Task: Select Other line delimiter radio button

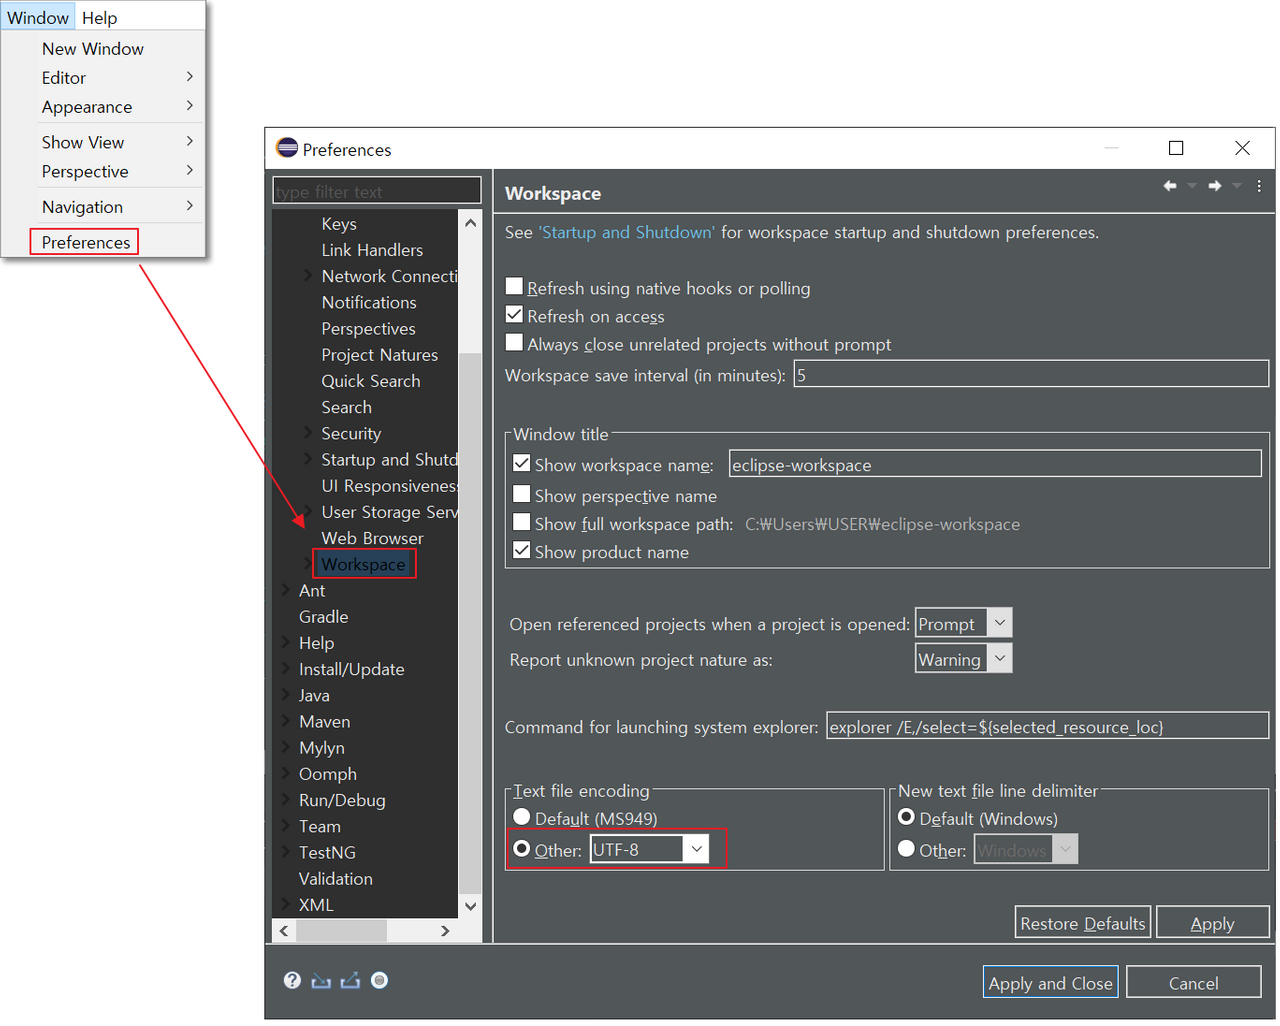Action: pos(906,849)
